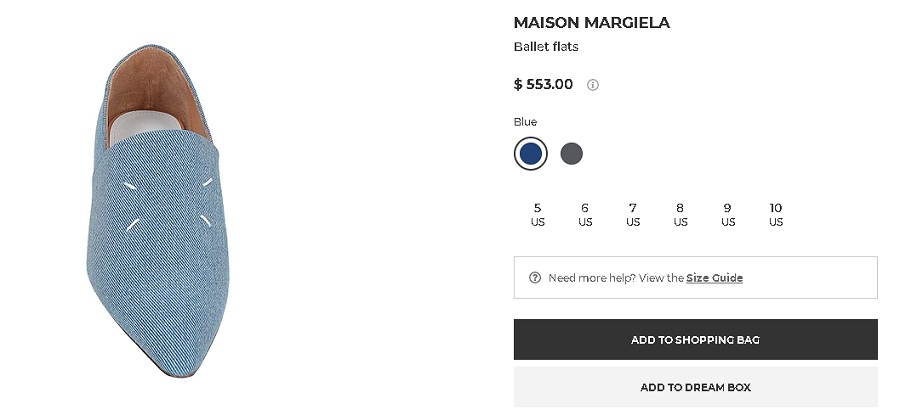900x415 pixels.
Task: Select the blue color swatch
Action: [530, 154]
